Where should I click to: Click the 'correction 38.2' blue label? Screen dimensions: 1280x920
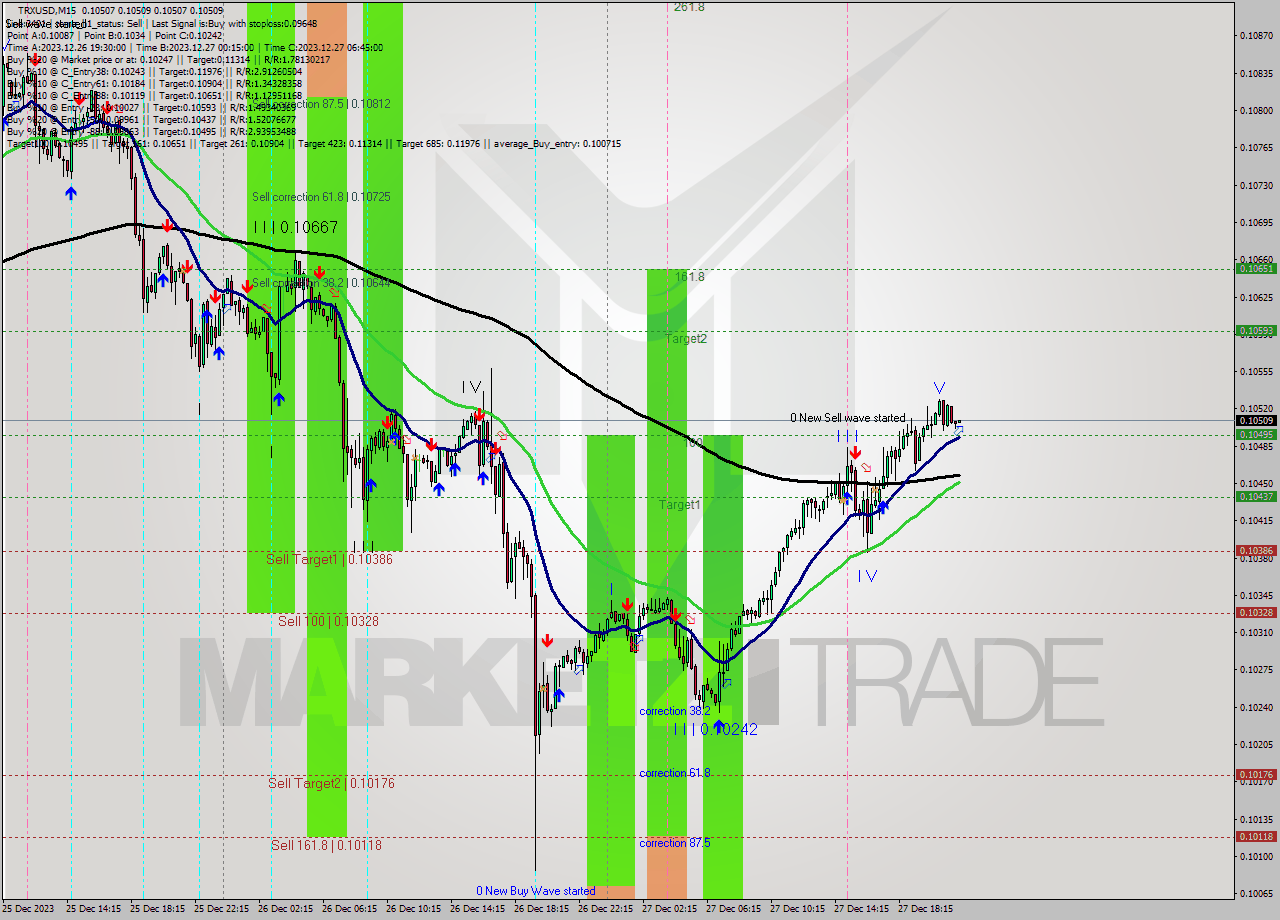tap(675, 711)
